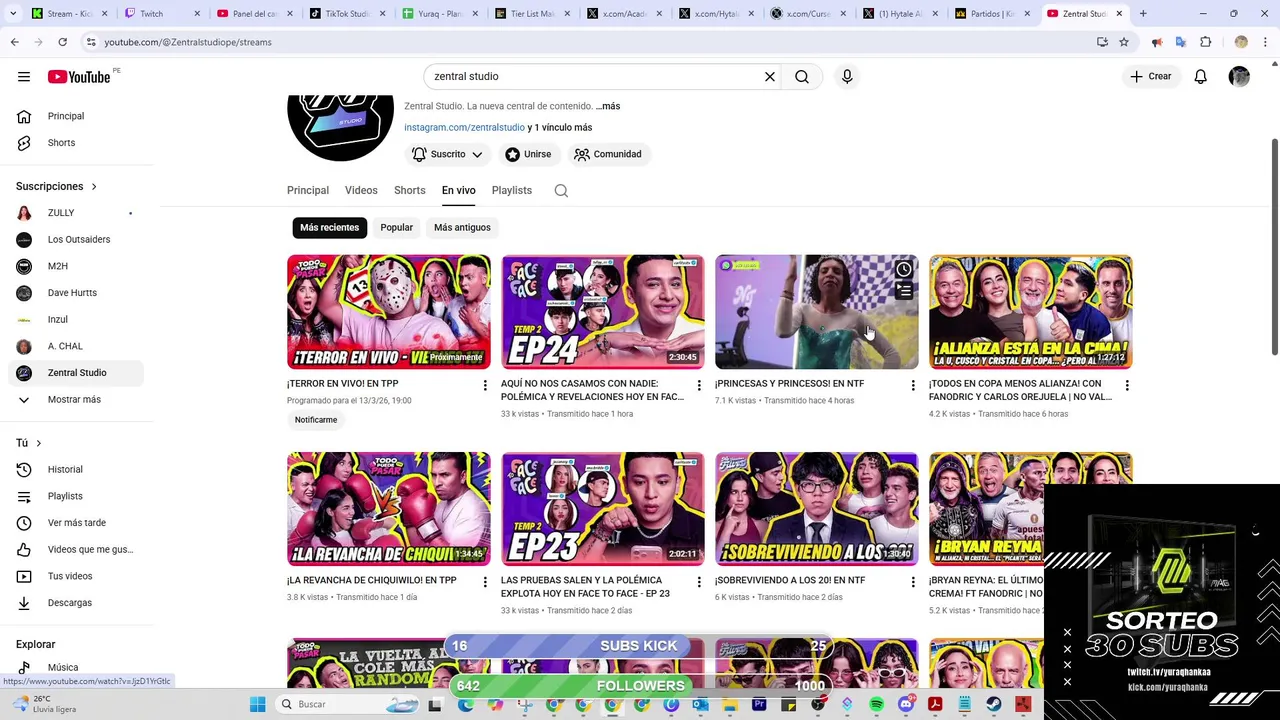Open ZULLY subscription channel

point(76,213)
